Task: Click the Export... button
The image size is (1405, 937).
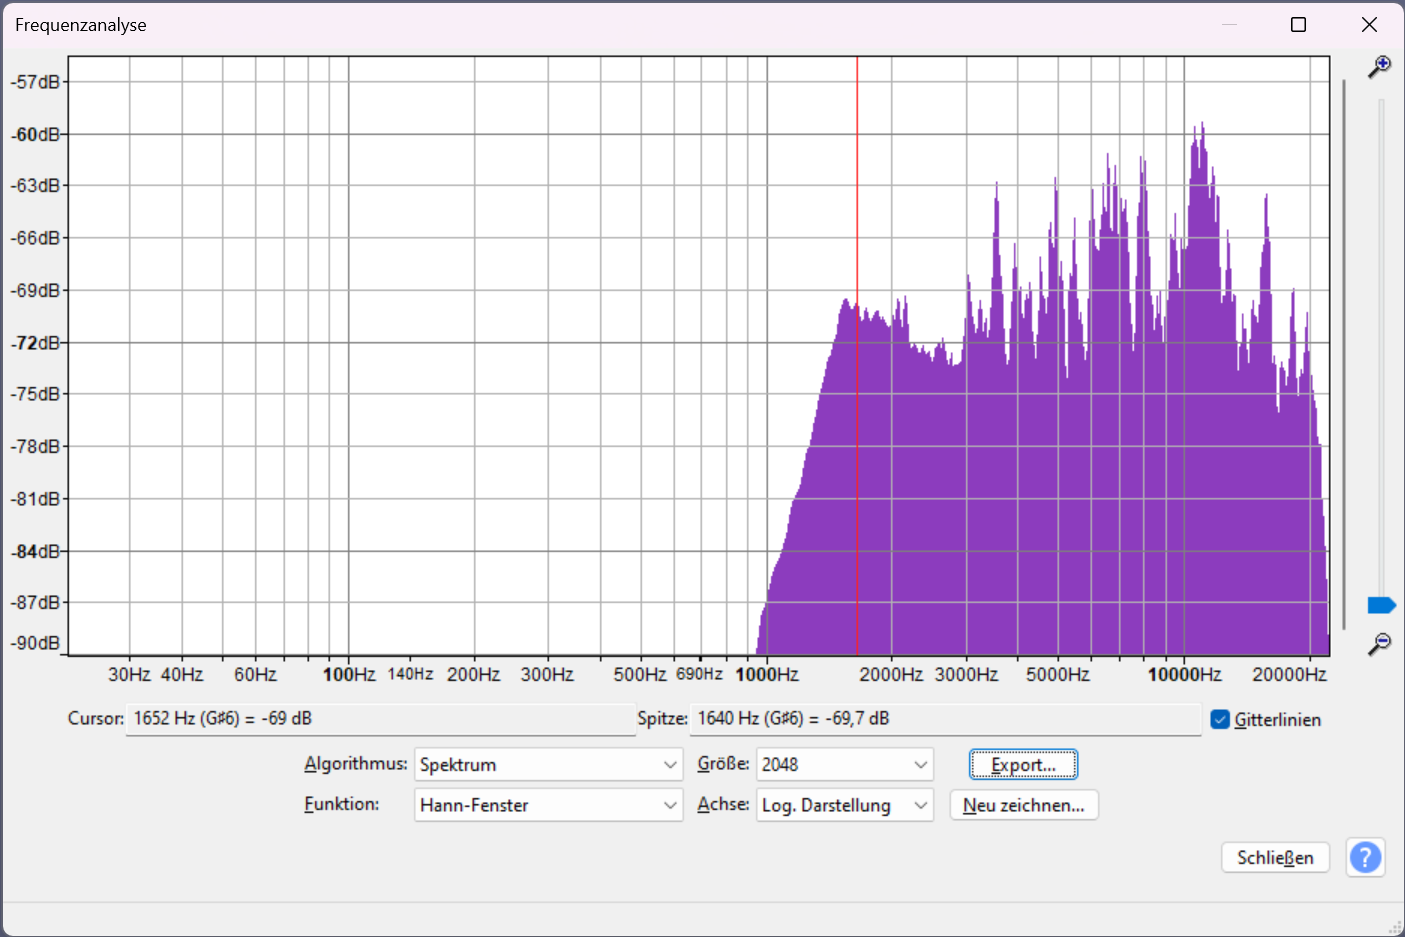Action: point(1023,765)
